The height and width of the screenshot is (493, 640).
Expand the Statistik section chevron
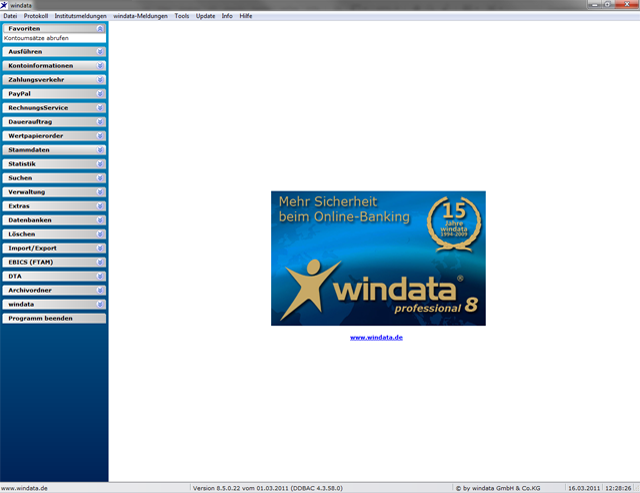[x=100, y=164]
